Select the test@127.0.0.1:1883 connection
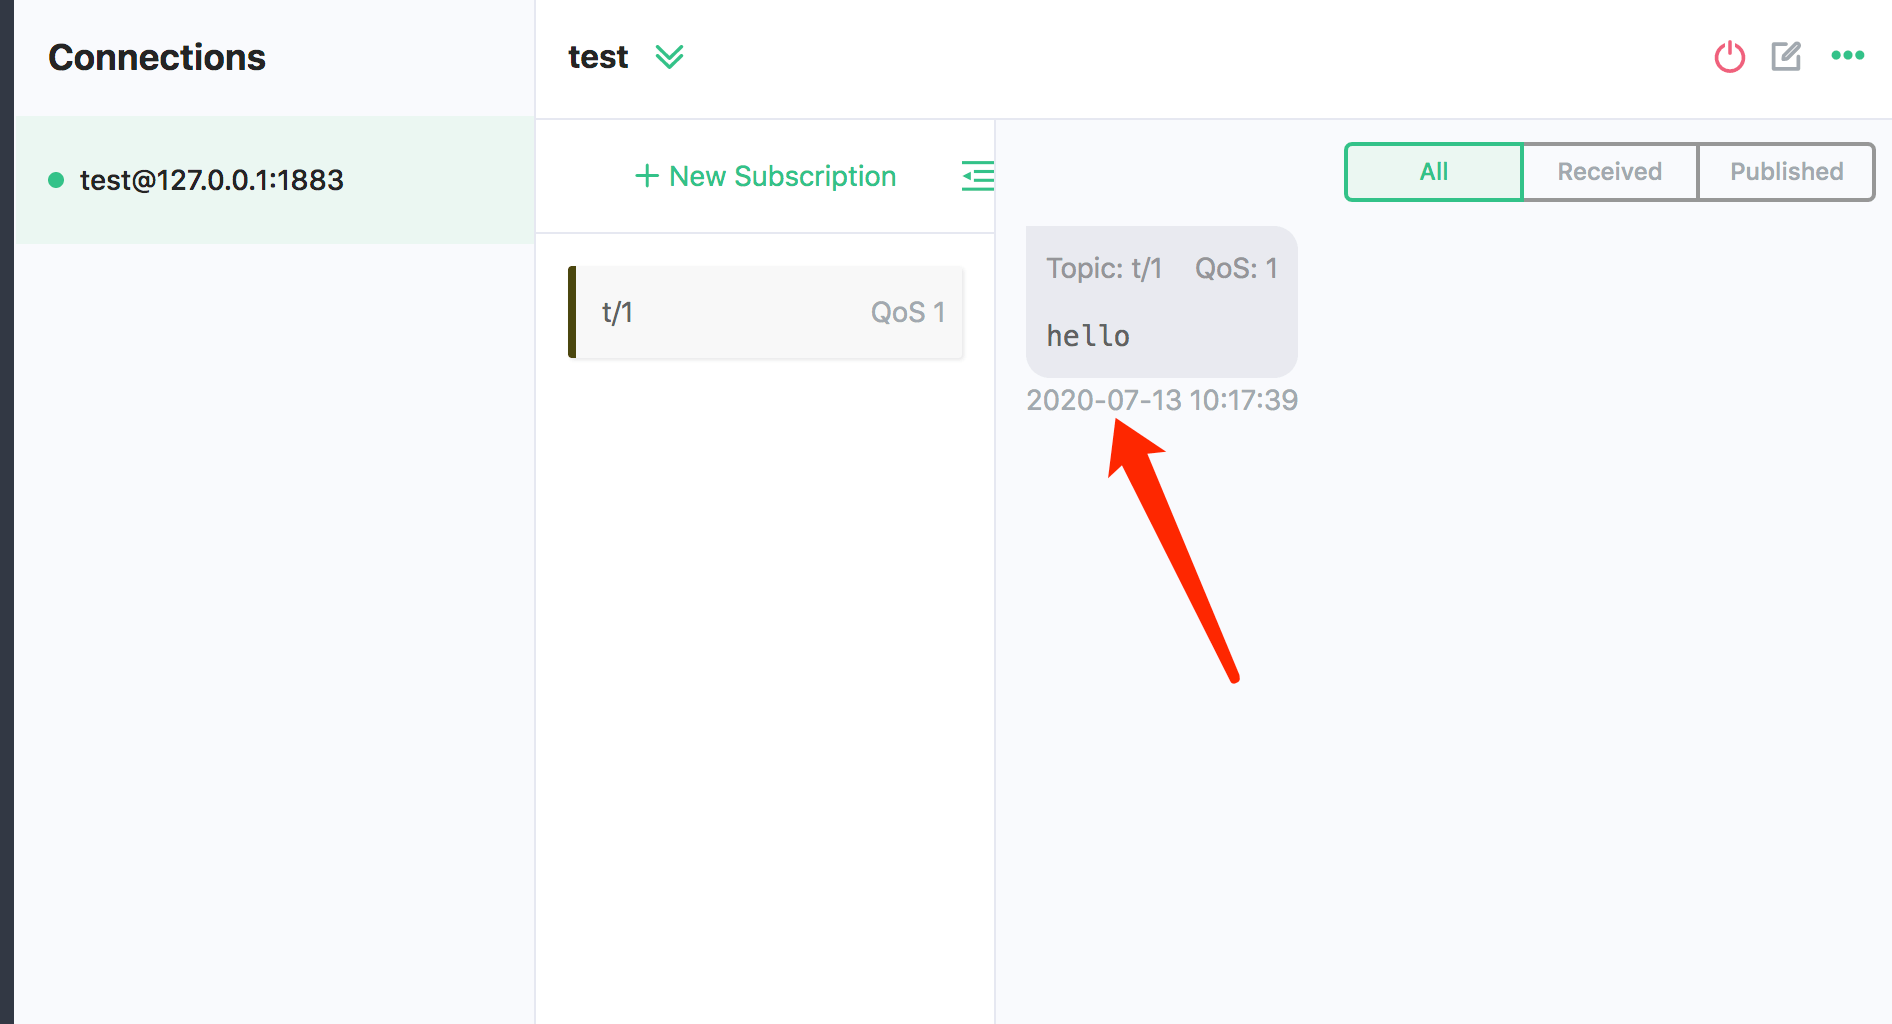1892x1024 pixels. click(x=211, y=180)
